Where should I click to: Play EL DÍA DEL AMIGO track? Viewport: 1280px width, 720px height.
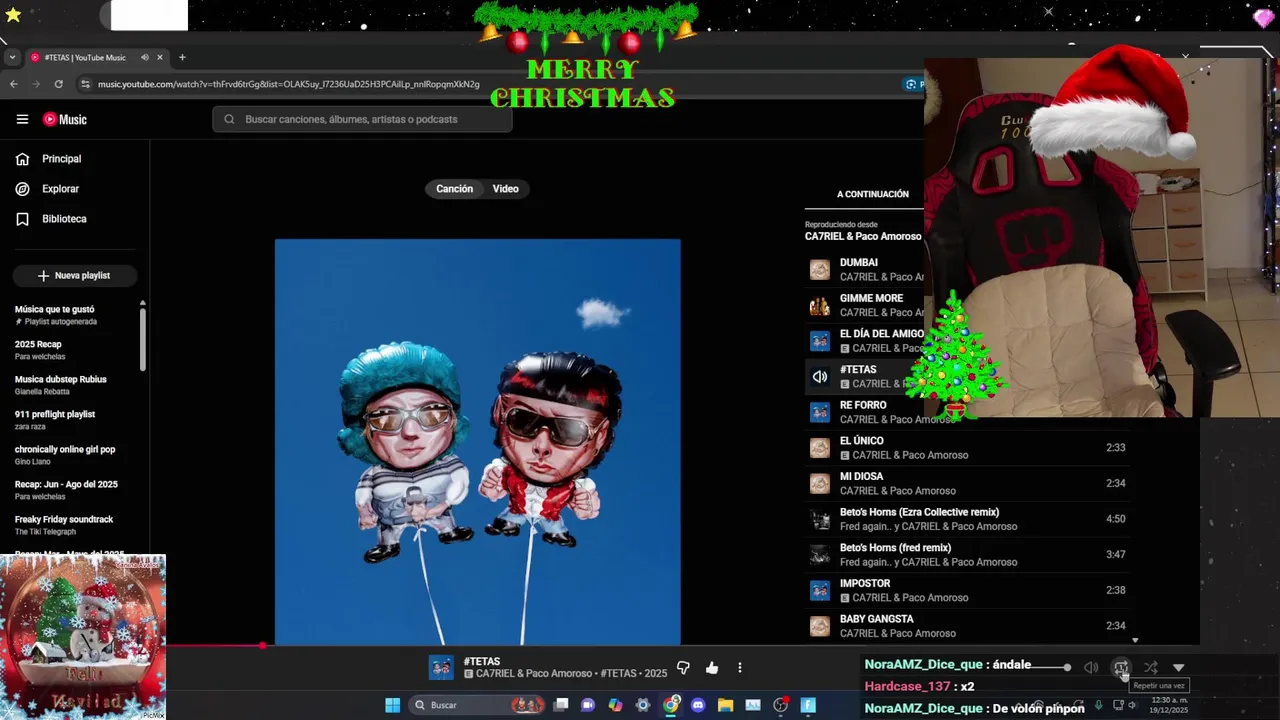coord(866,341)
